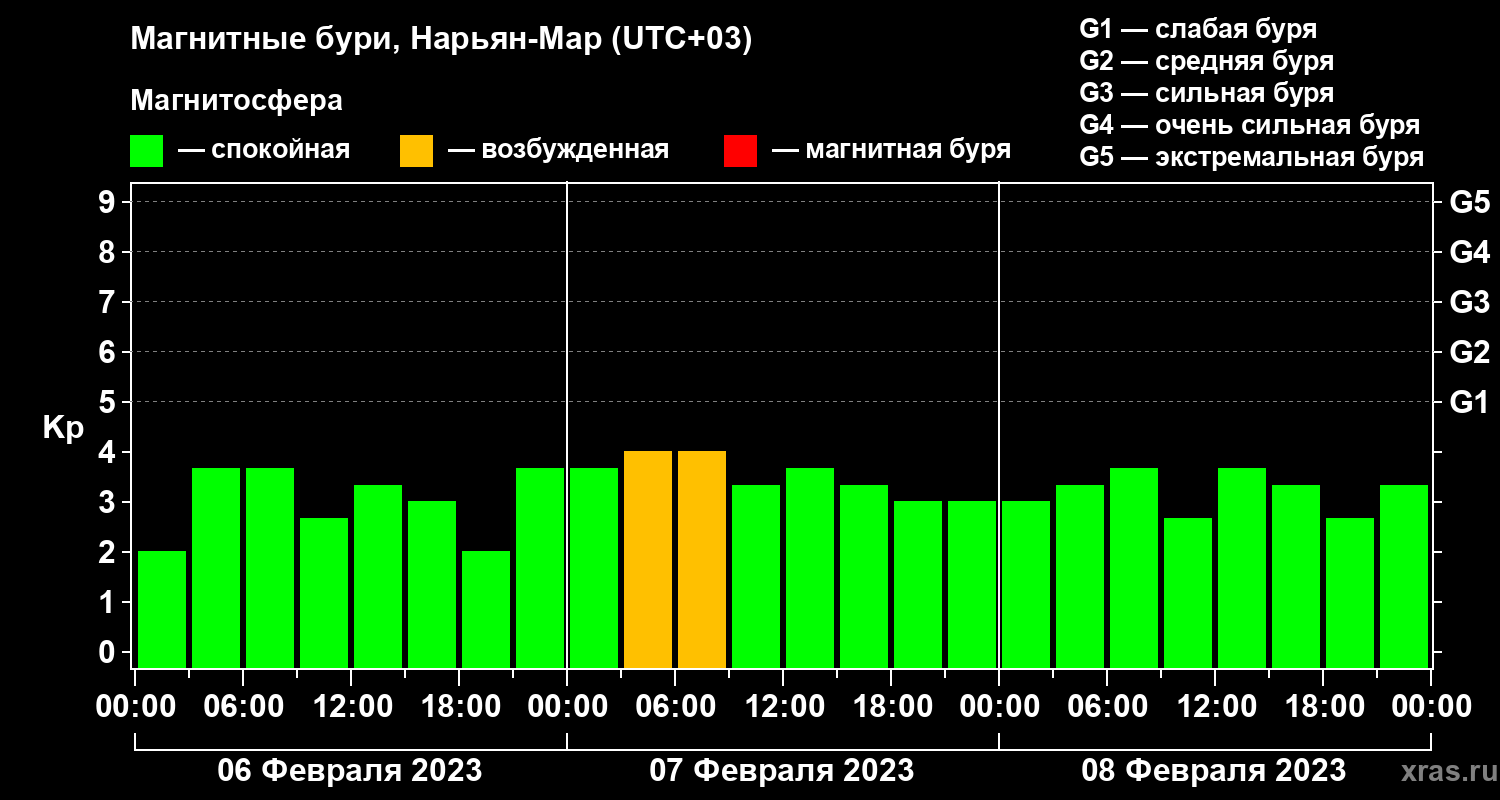This screenshot has height=800, width=1500.
Task: Click the 'G2' label on the right axis
Action: [x=1469, y=352]
